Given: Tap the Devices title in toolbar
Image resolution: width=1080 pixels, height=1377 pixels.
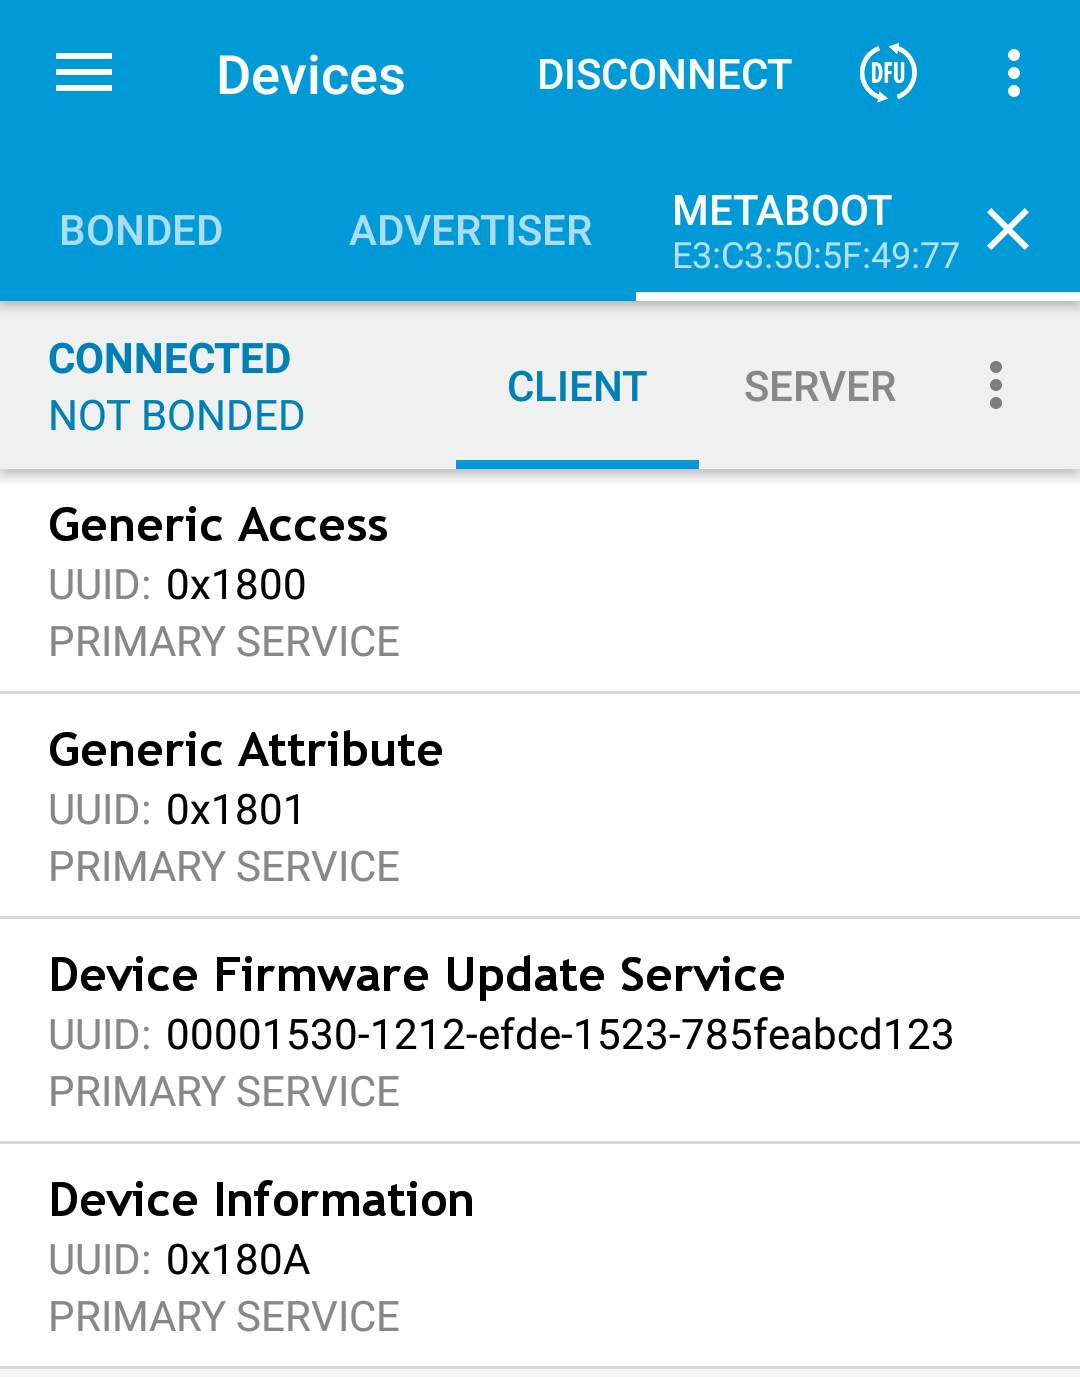Looking at the screenshot, I should tap(311, 76).
